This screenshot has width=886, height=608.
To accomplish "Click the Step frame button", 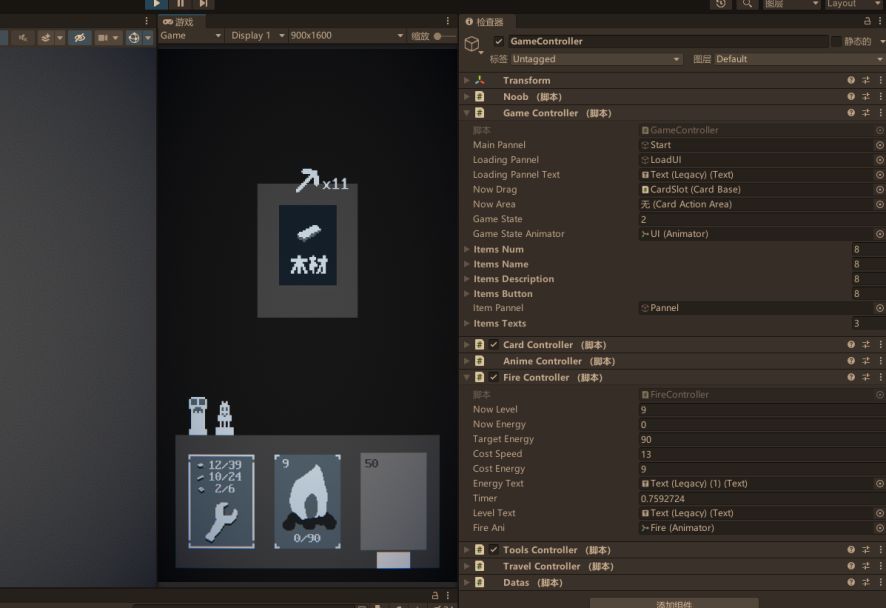I will coord(203,4).
